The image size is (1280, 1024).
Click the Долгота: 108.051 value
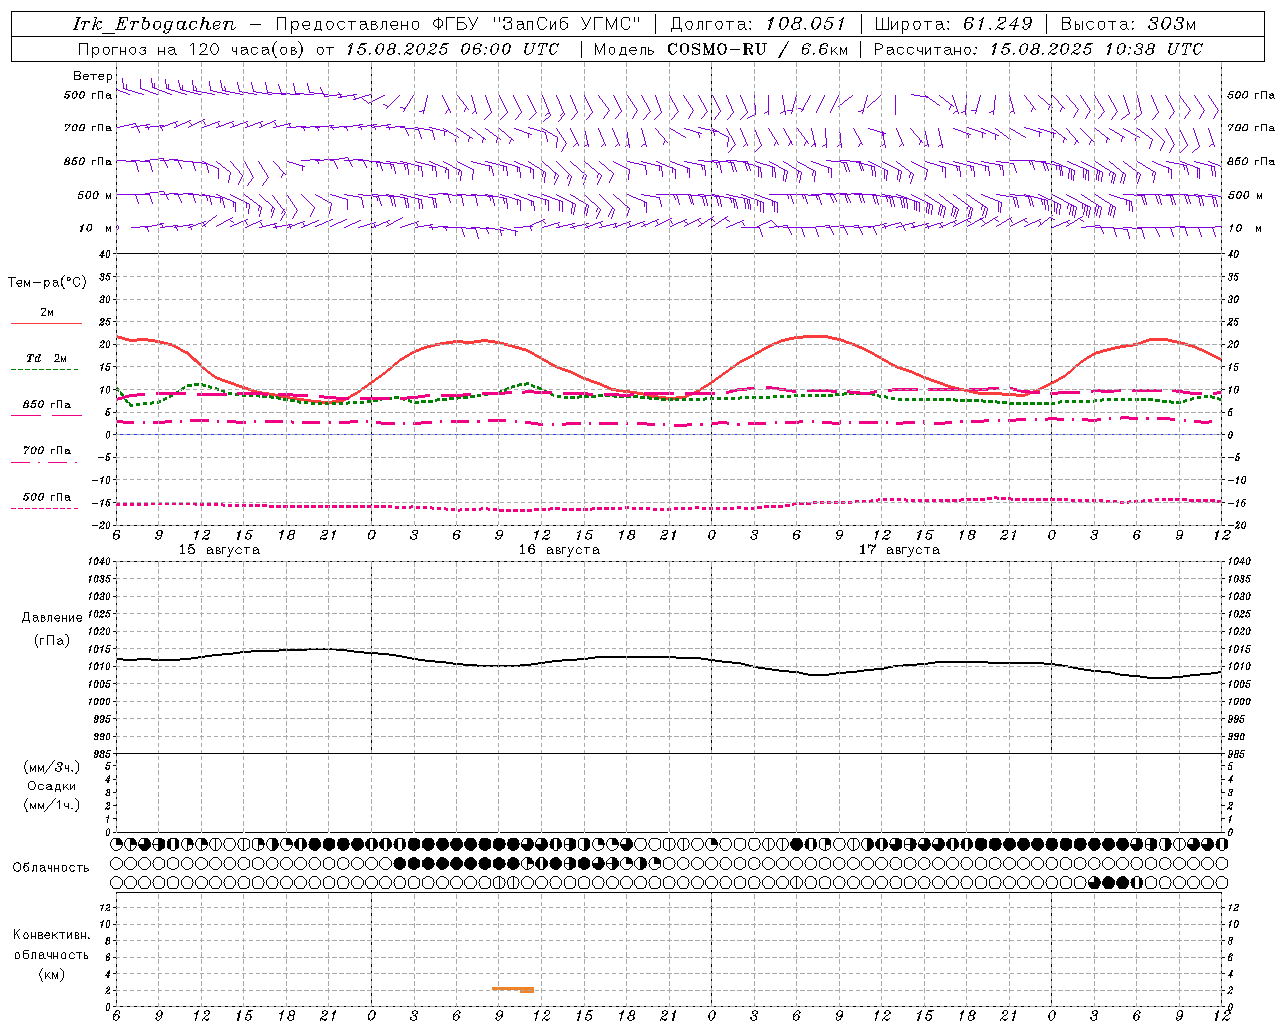[758, 24]
